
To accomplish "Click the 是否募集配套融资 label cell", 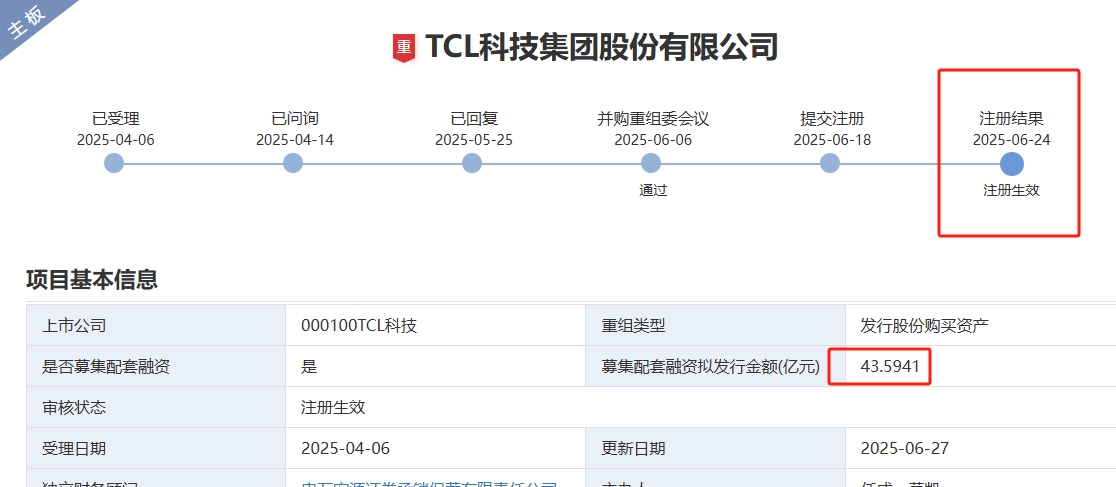I will click(x=156, y=367).
